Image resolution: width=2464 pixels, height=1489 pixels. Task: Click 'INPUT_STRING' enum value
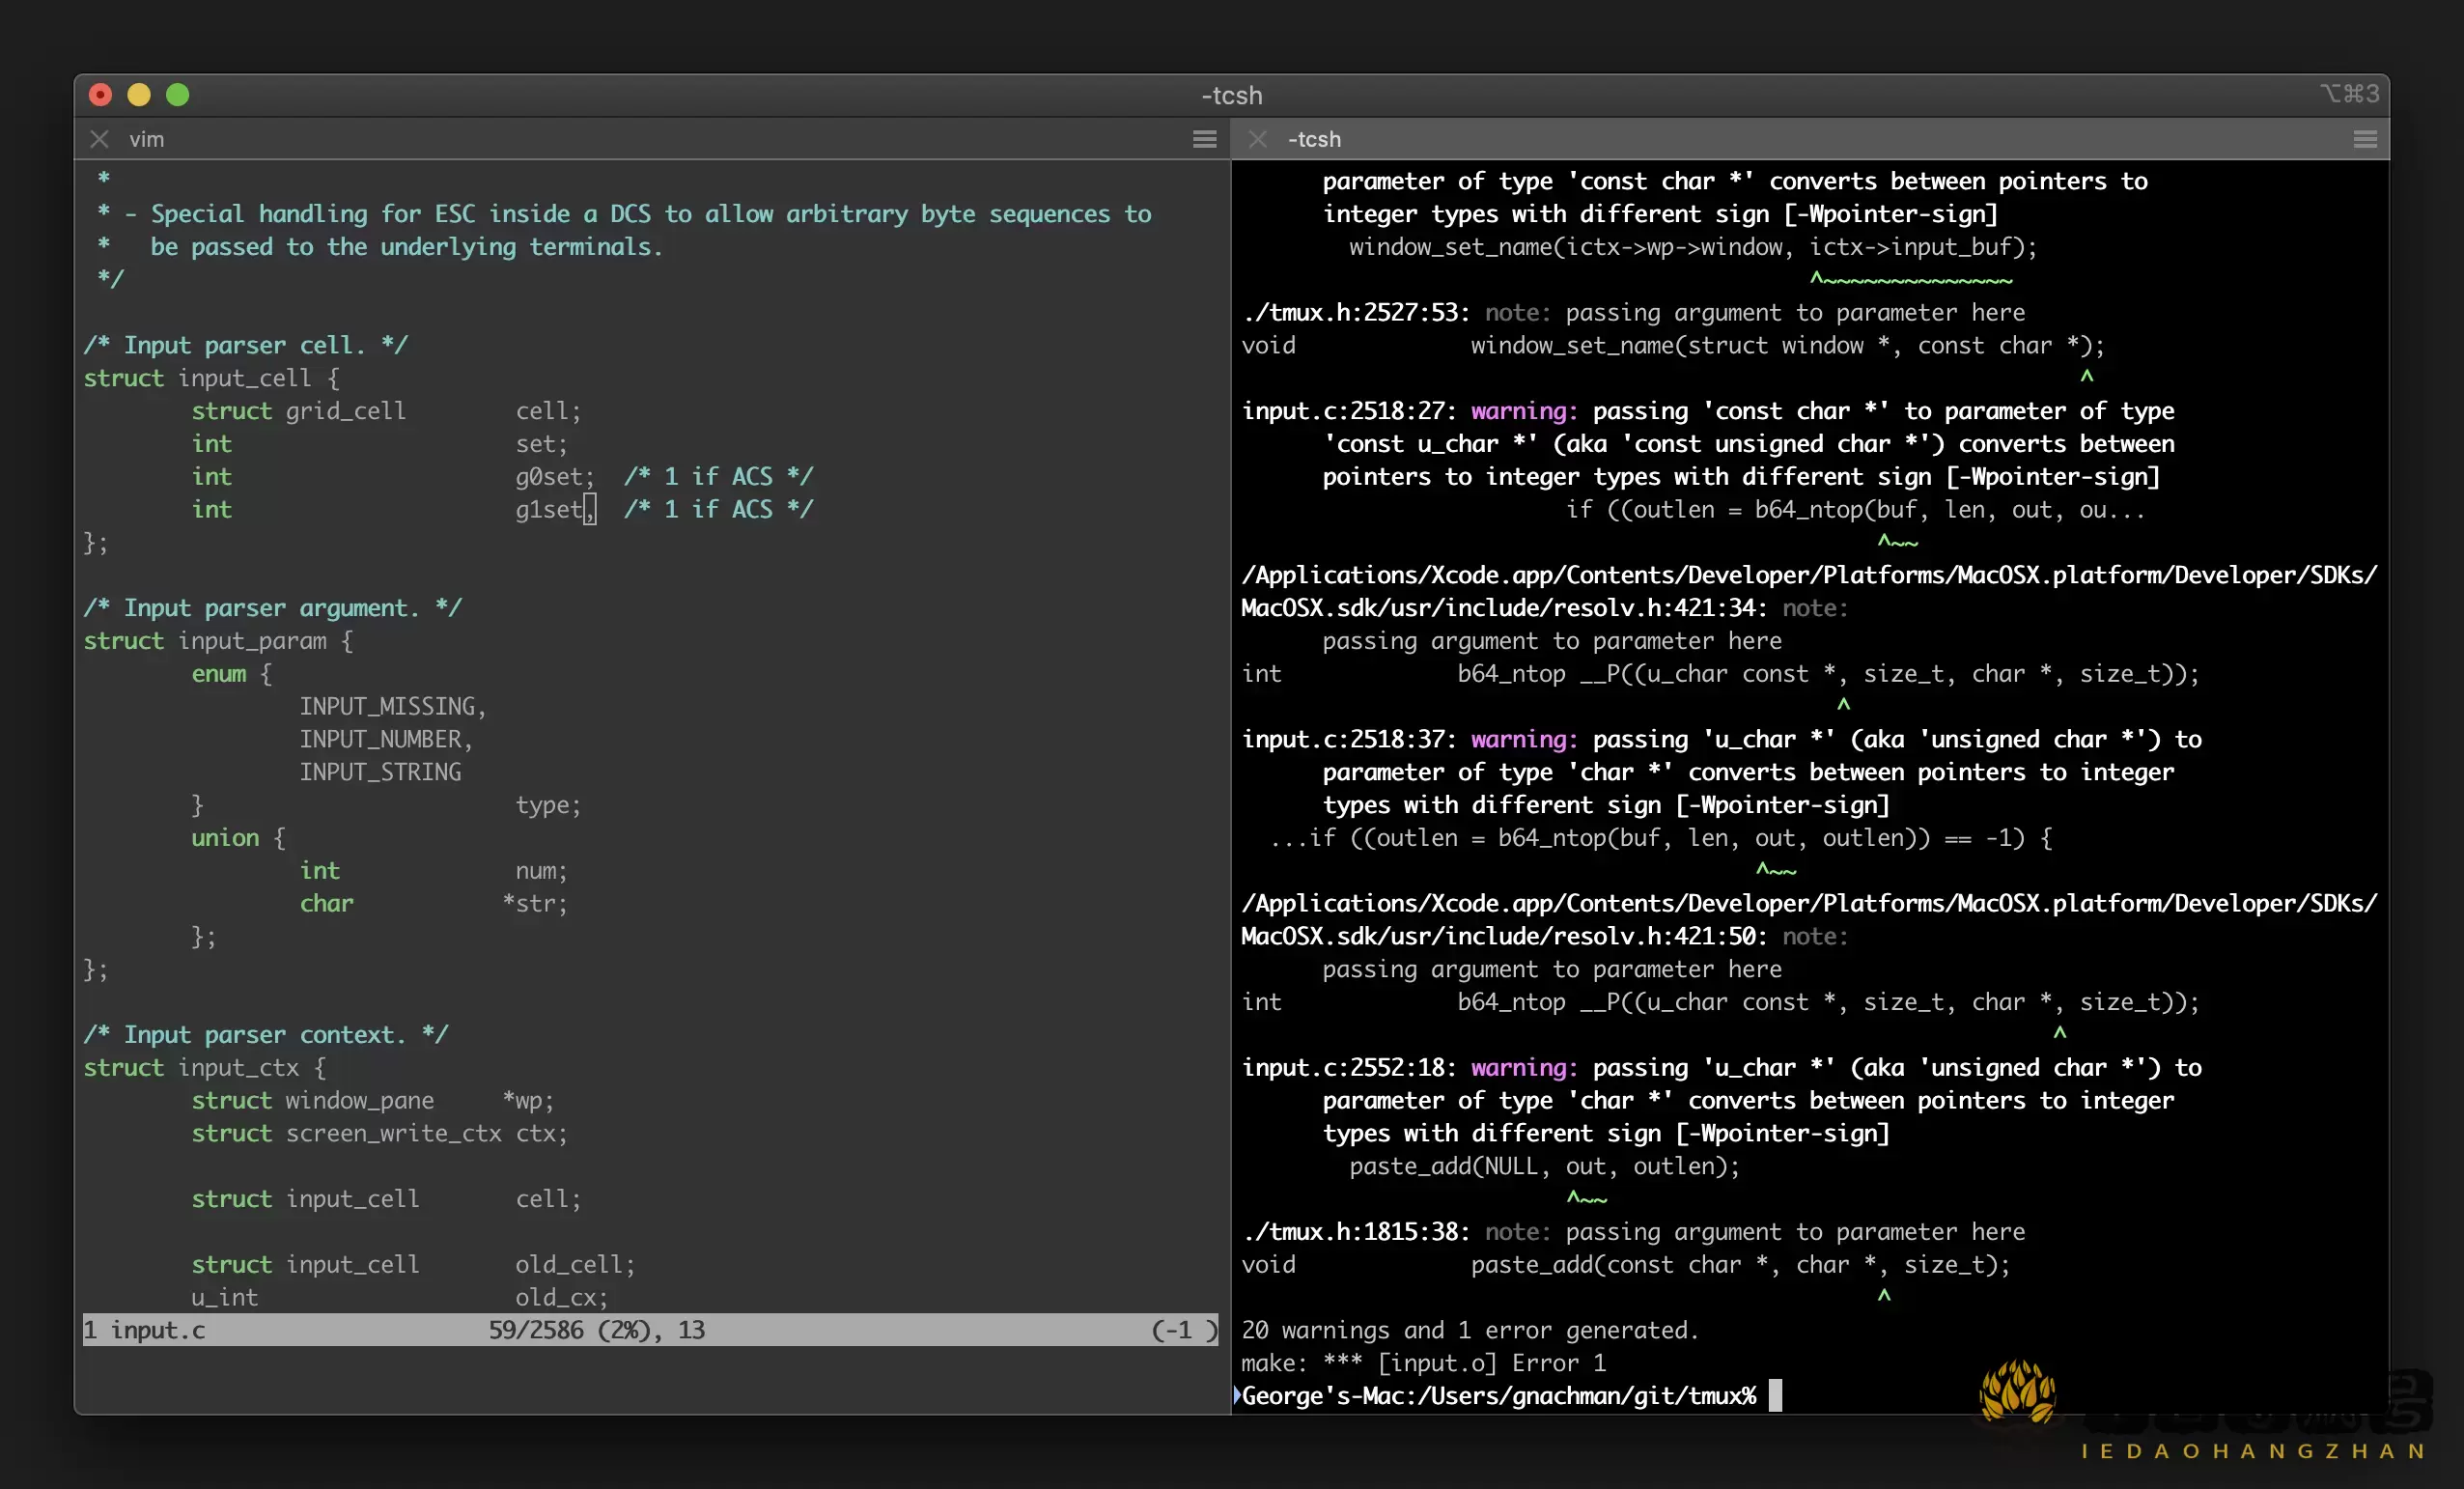coord(380,772)
